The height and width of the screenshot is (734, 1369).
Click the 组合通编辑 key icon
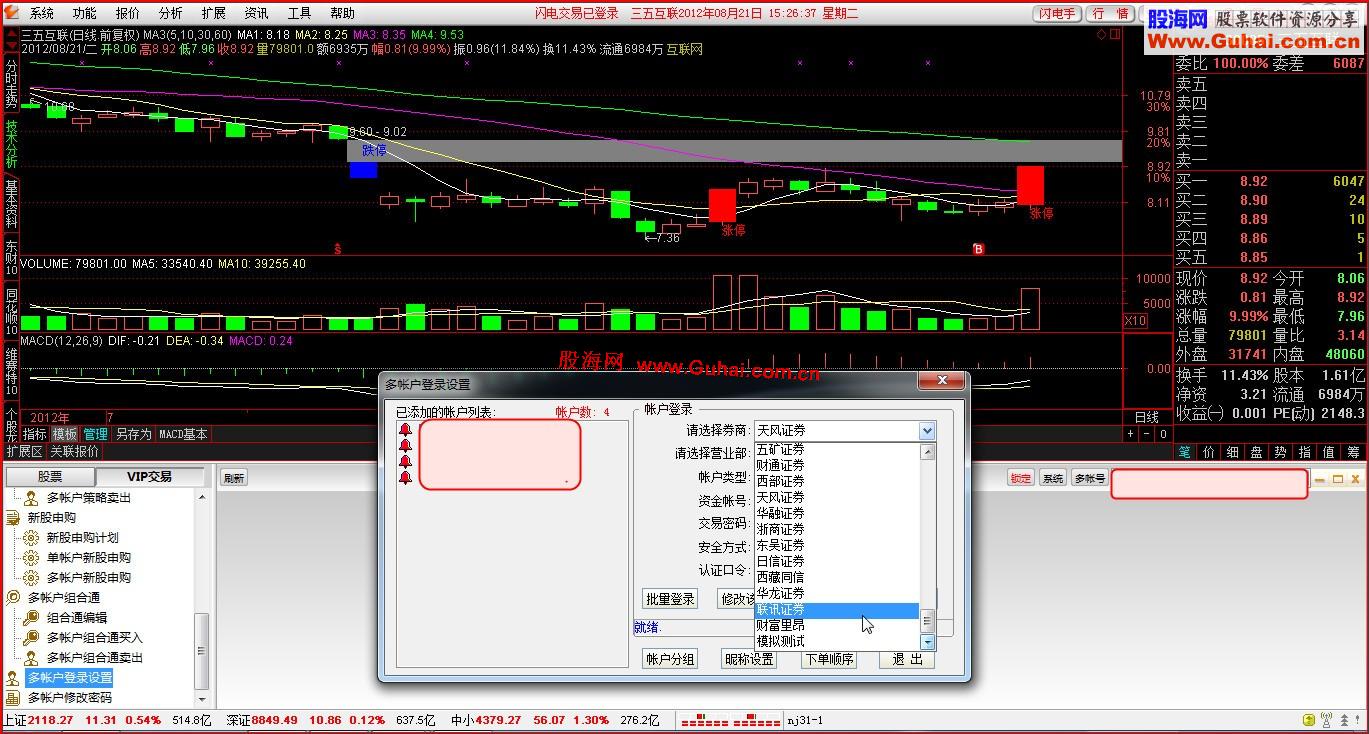[x=31, y=617]
